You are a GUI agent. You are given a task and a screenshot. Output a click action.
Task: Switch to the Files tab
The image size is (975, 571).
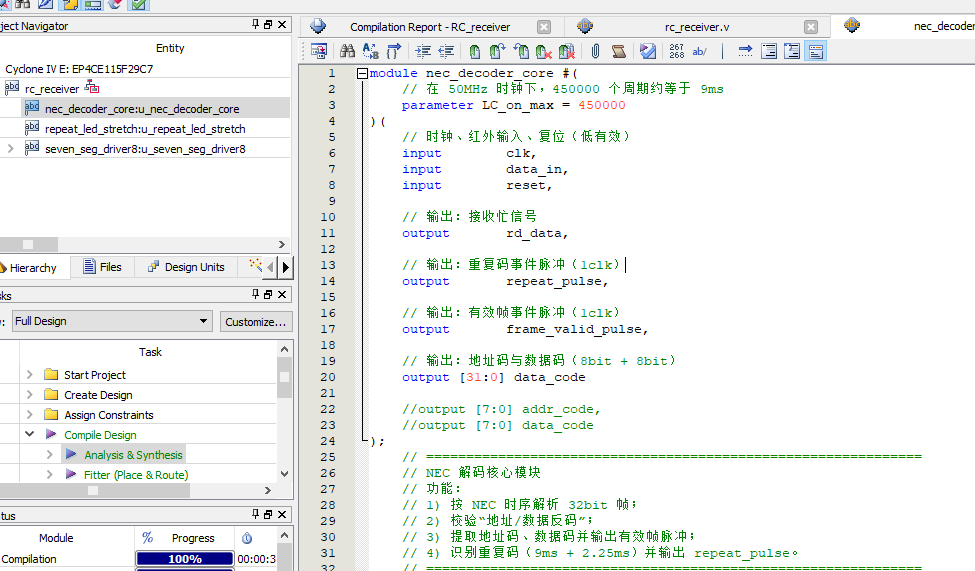103,267
